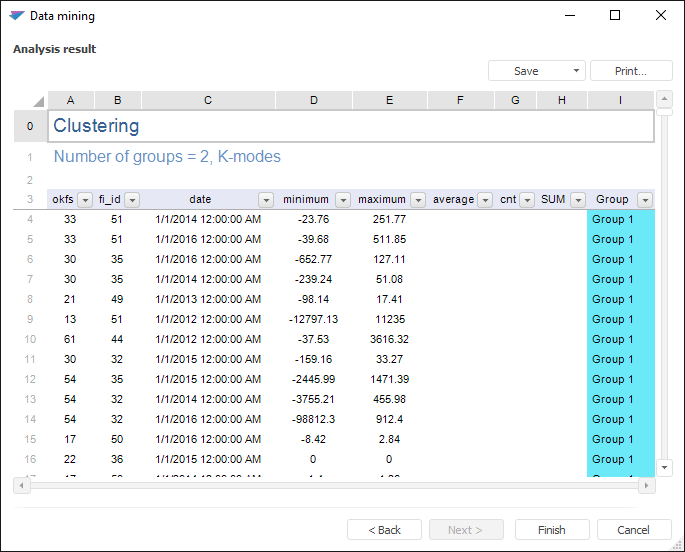Open the cnt column filter dropdown
Screen dimensions: 685x552
pyautogui.click(x=527, y=200)
